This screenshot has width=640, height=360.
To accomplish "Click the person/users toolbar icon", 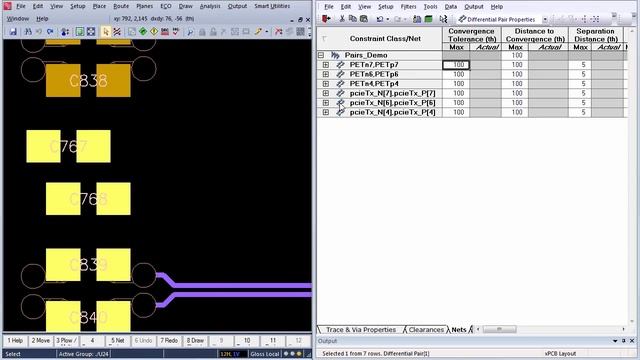I will [64, 31].
